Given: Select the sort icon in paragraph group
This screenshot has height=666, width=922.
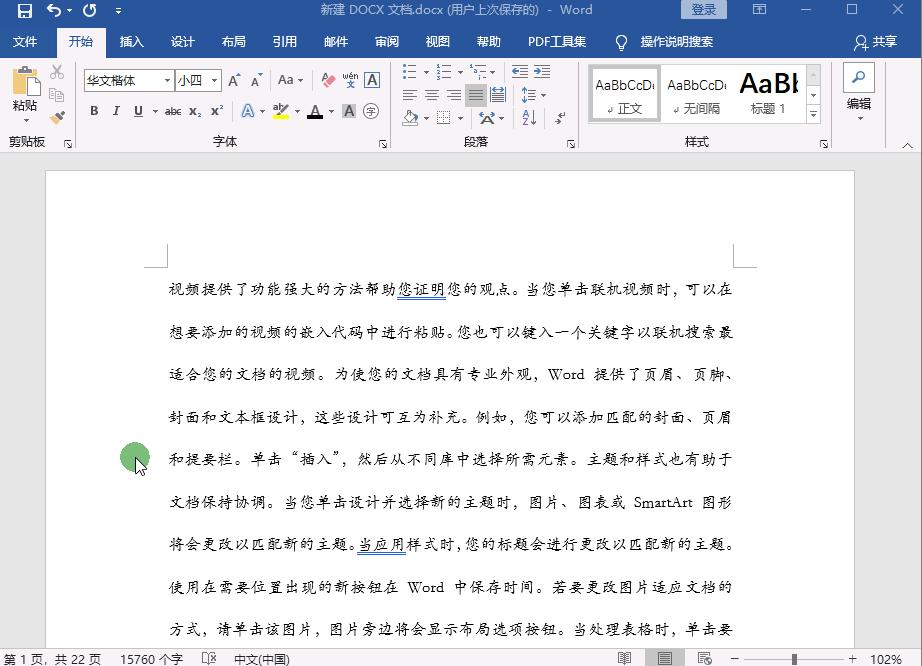Looking at the screenshot, I should (528, 118).
